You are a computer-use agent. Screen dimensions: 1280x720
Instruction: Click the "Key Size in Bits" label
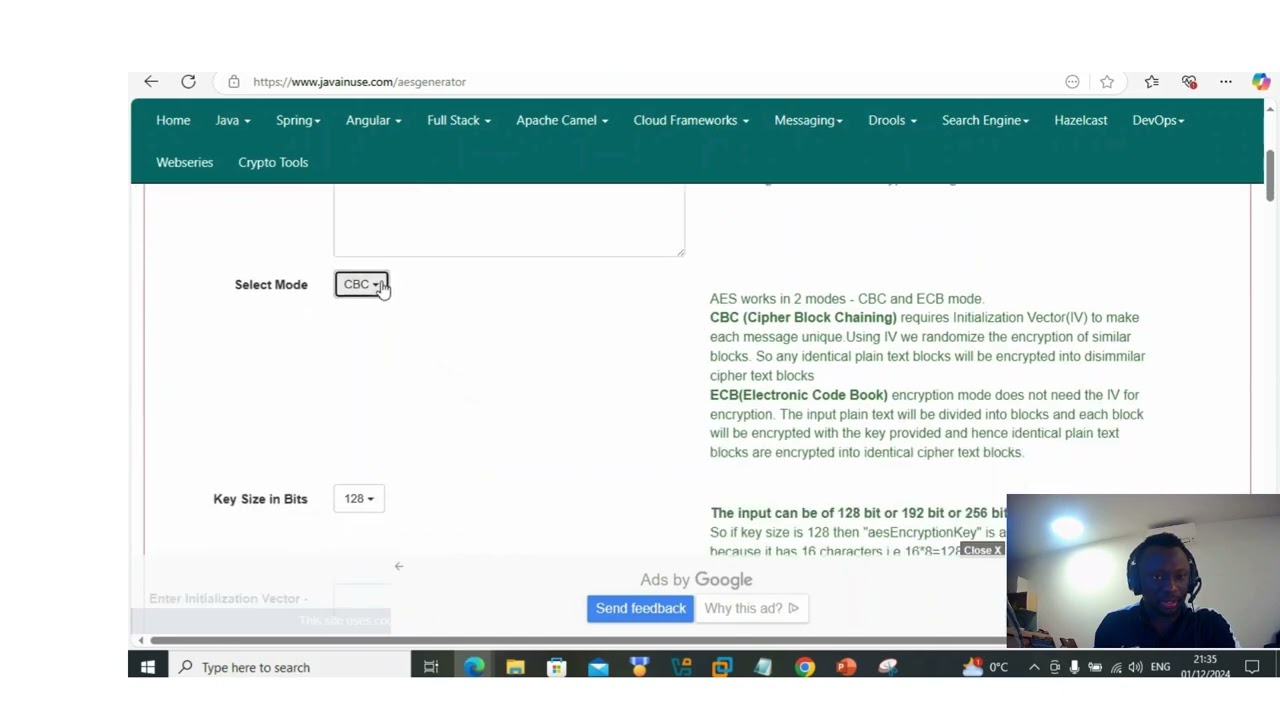tap(260, 499)
